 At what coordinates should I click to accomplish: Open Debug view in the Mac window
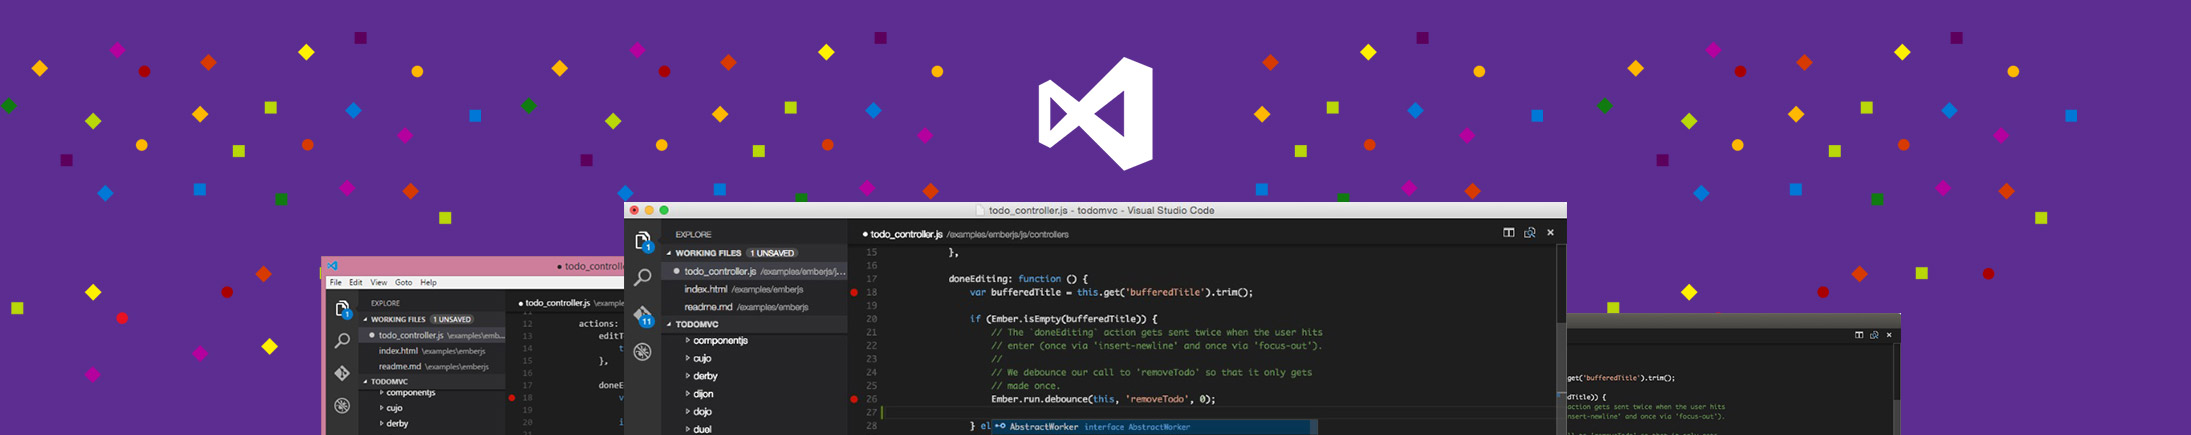(x=643, y=352)
